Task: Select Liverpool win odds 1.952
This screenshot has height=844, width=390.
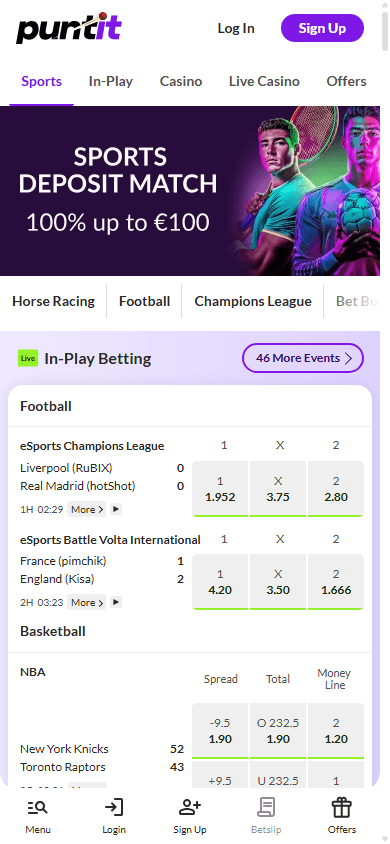Action: coord(220,489)
